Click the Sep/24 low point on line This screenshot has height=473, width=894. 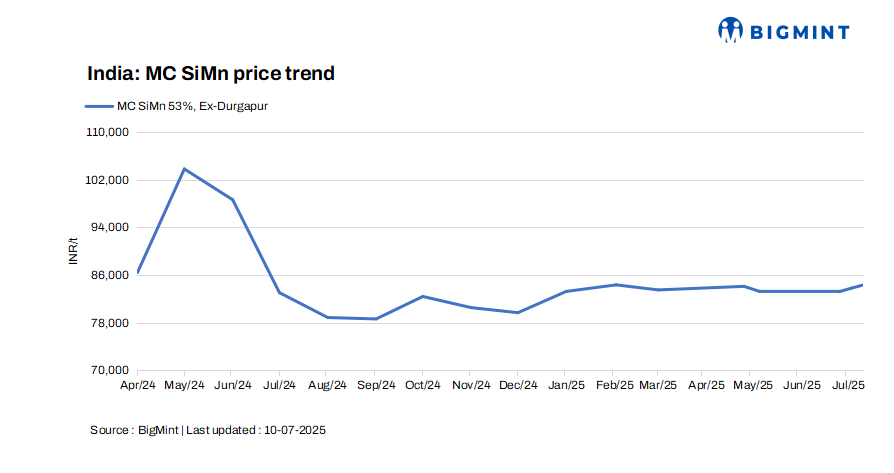[x=375, y=319]
